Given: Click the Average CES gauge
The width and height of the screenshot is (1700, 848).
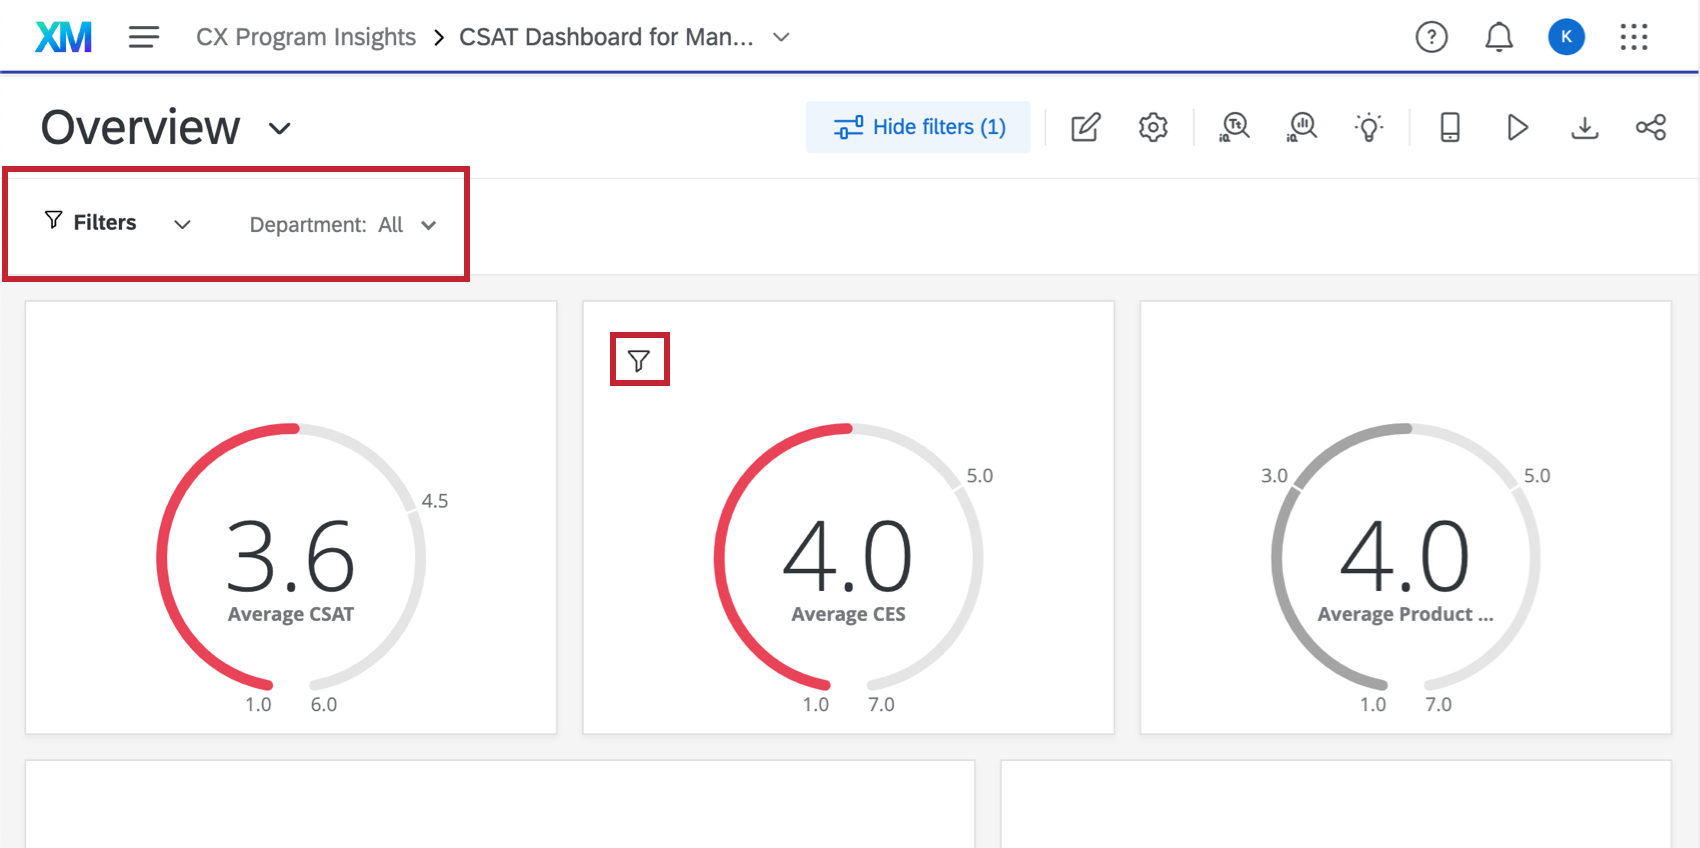Looking at the screenshot, I should (x=848, y=557).
